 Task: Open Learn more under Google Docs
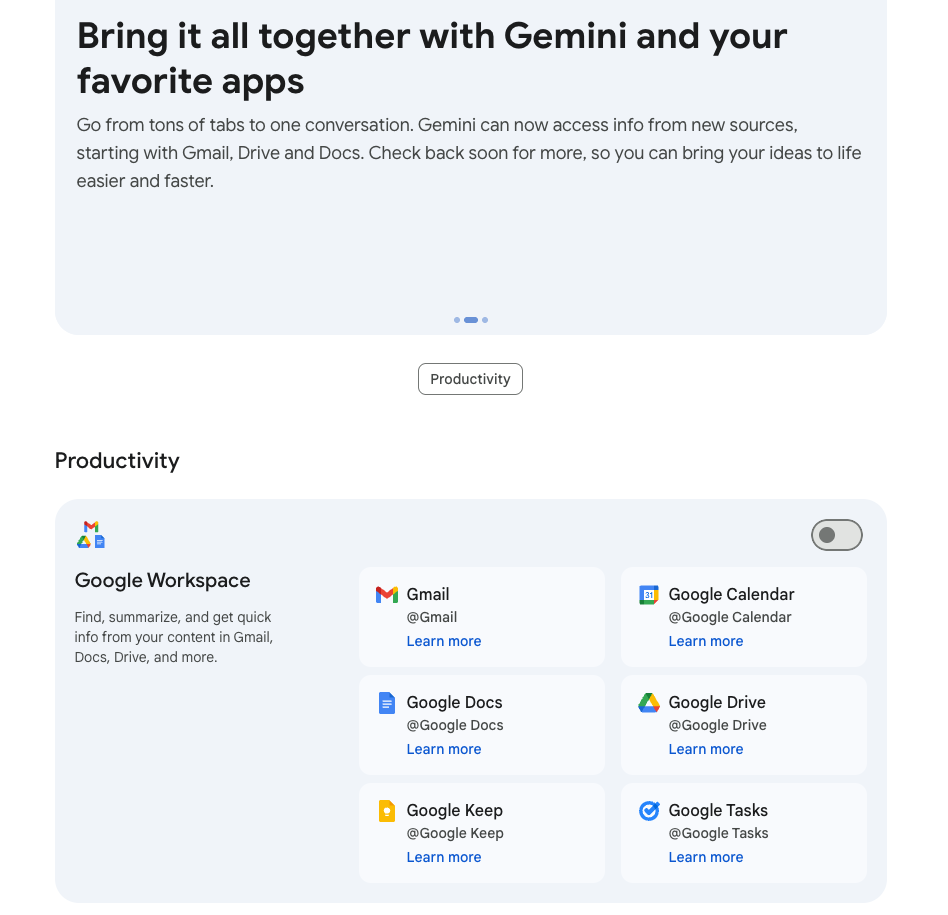point(443,749)
